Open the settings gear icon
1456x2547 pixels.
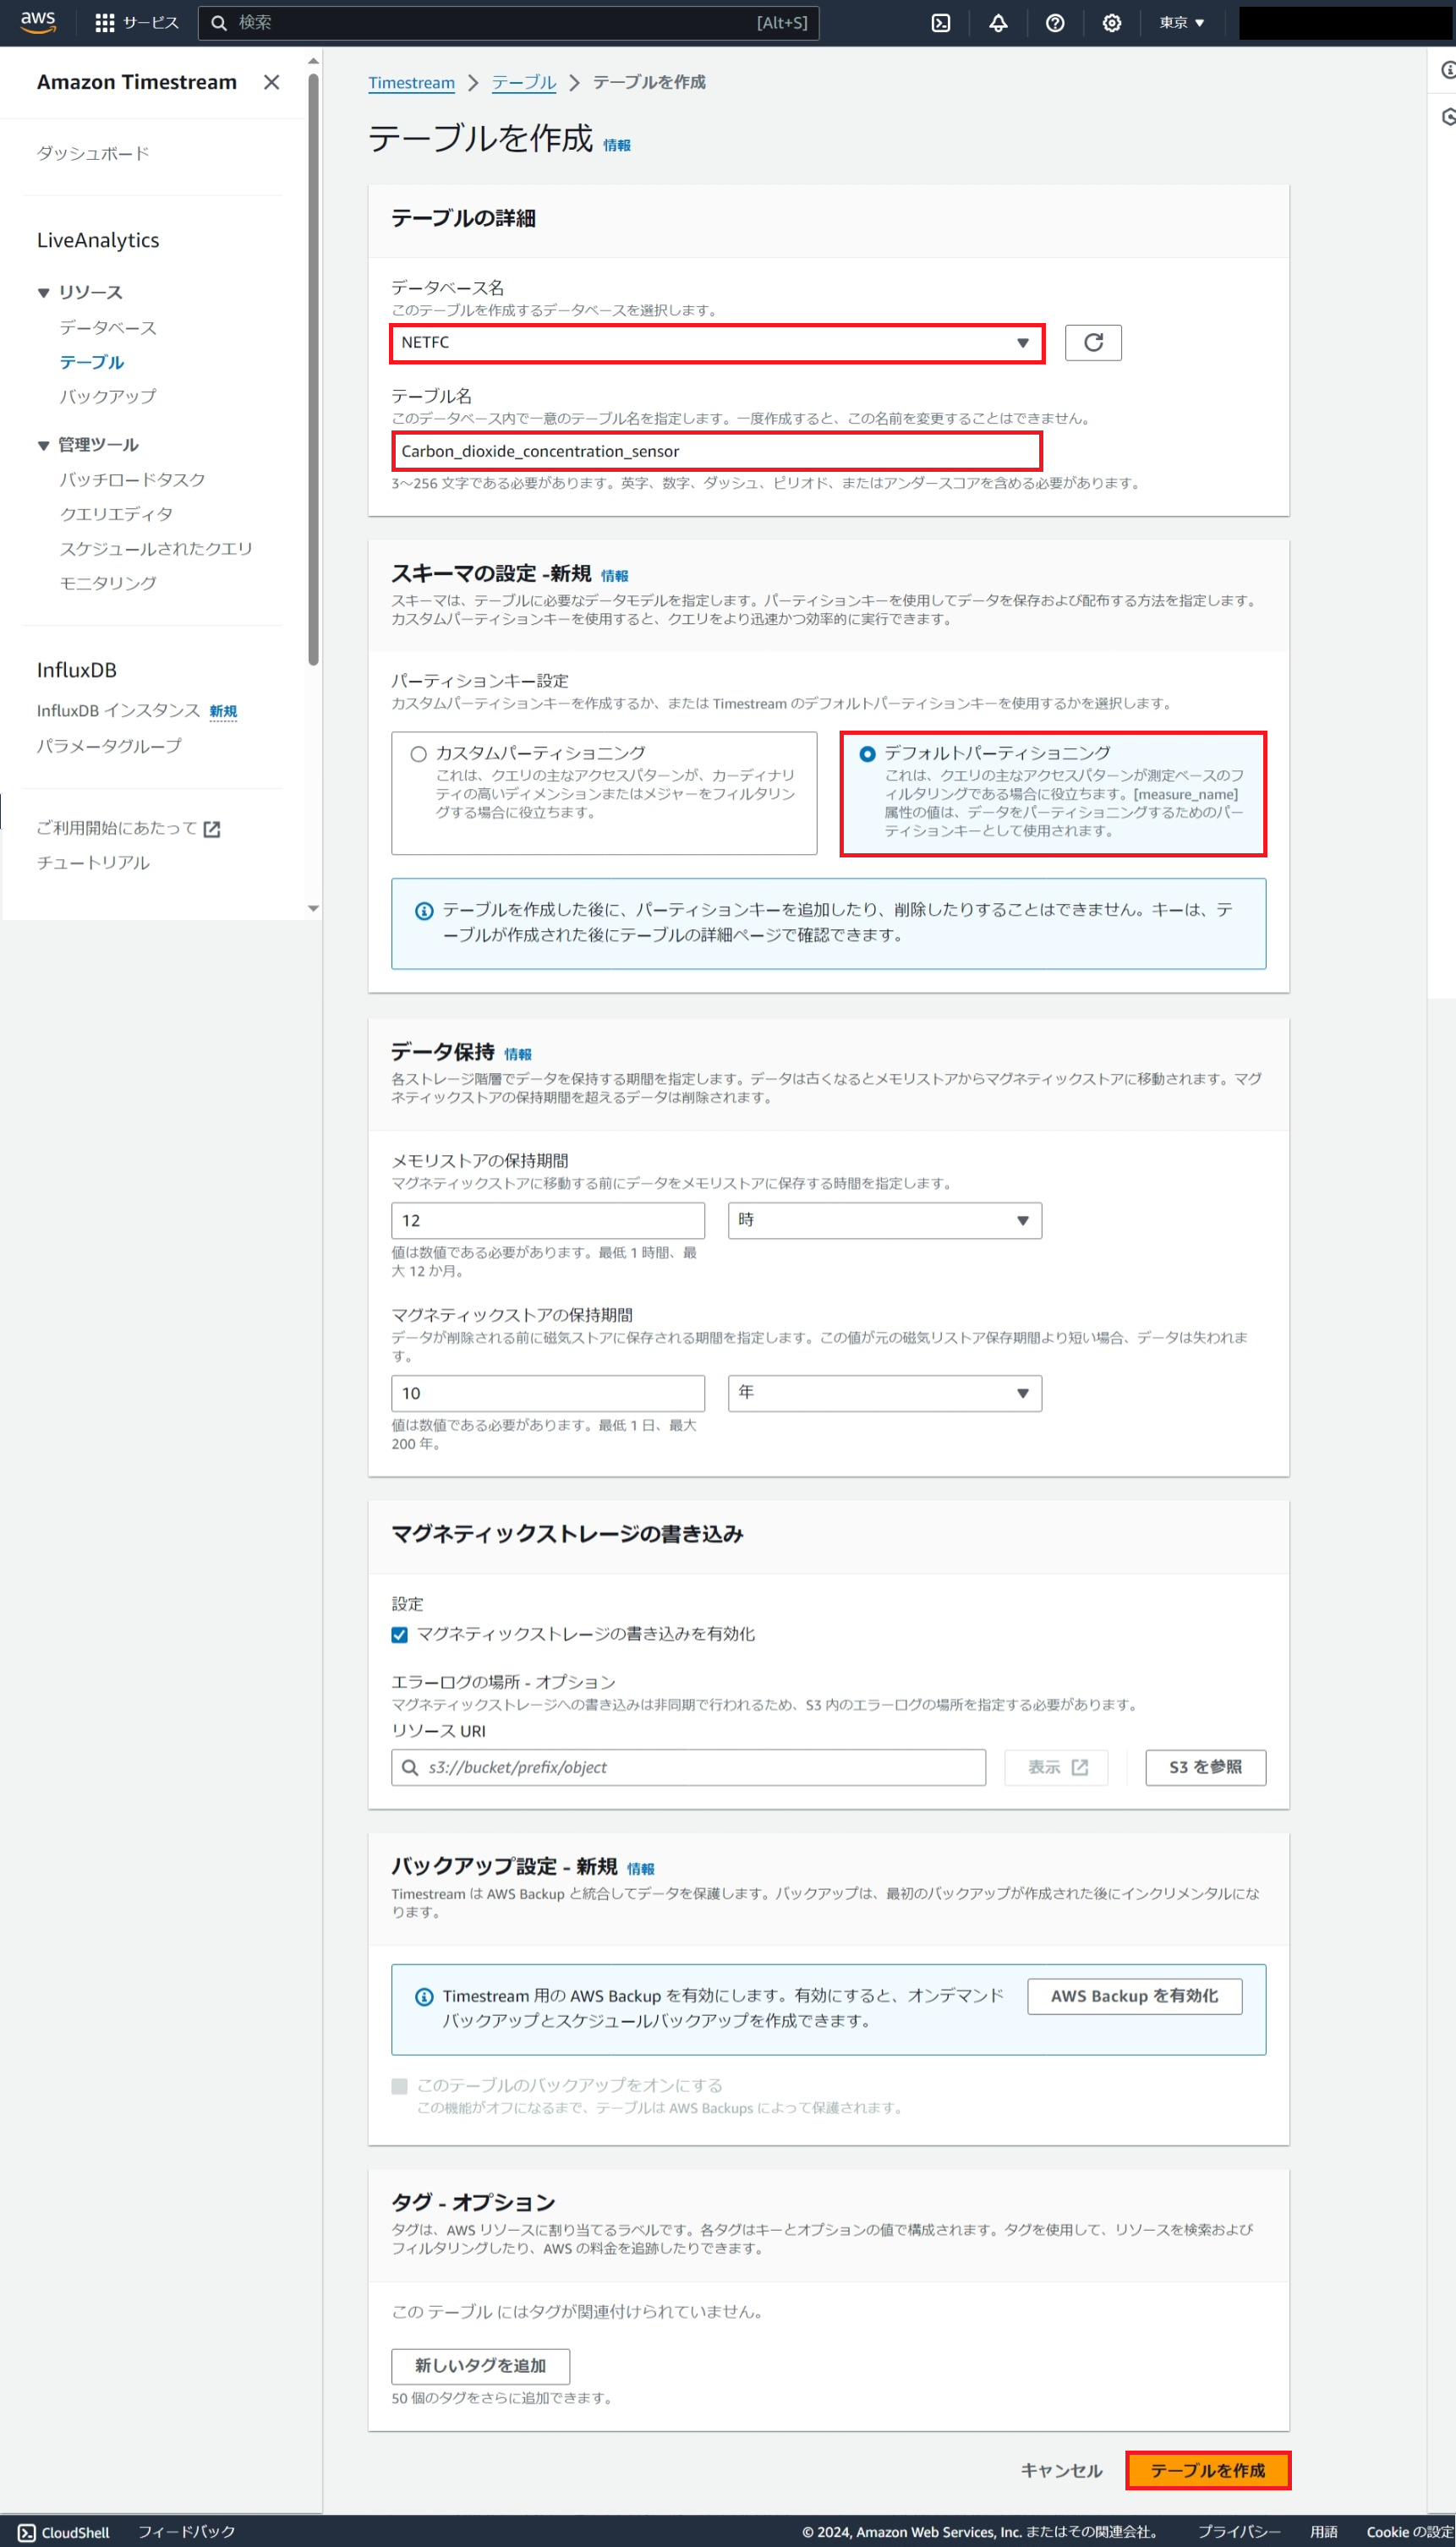click(x=1112, y=22)
